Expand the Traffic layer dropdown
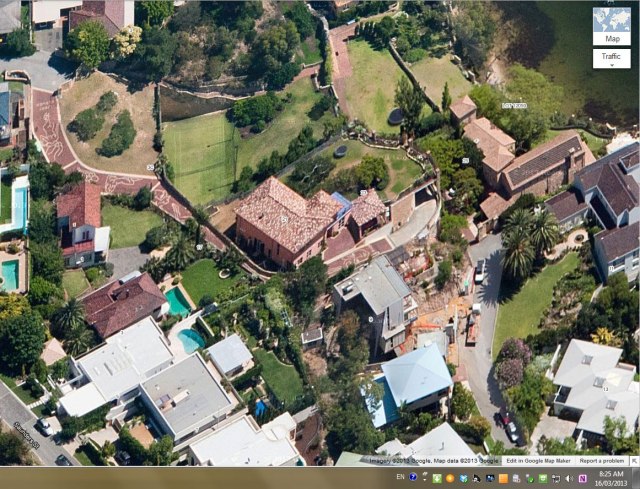The width and height of the screenshot is (640, 489). click(611, 59)
